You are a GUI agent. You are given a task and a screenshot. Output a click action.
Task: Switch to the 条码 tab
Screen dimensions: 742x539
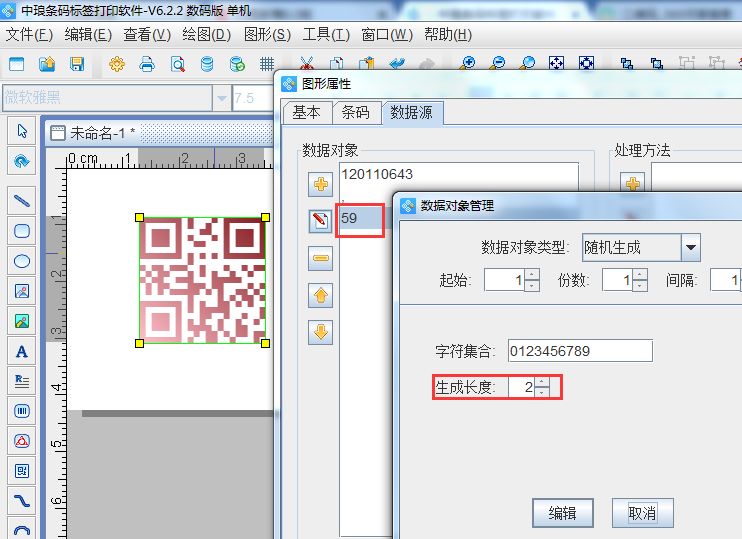[355, 112]
